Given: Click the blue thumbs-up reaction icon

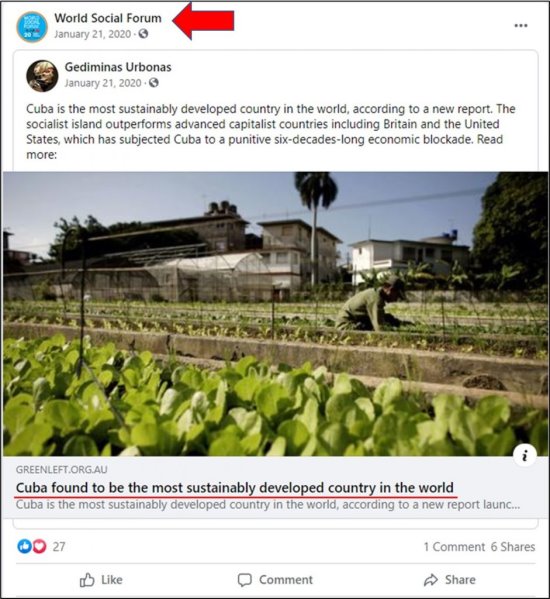Looking at the screenshot, I should [24, 546].
